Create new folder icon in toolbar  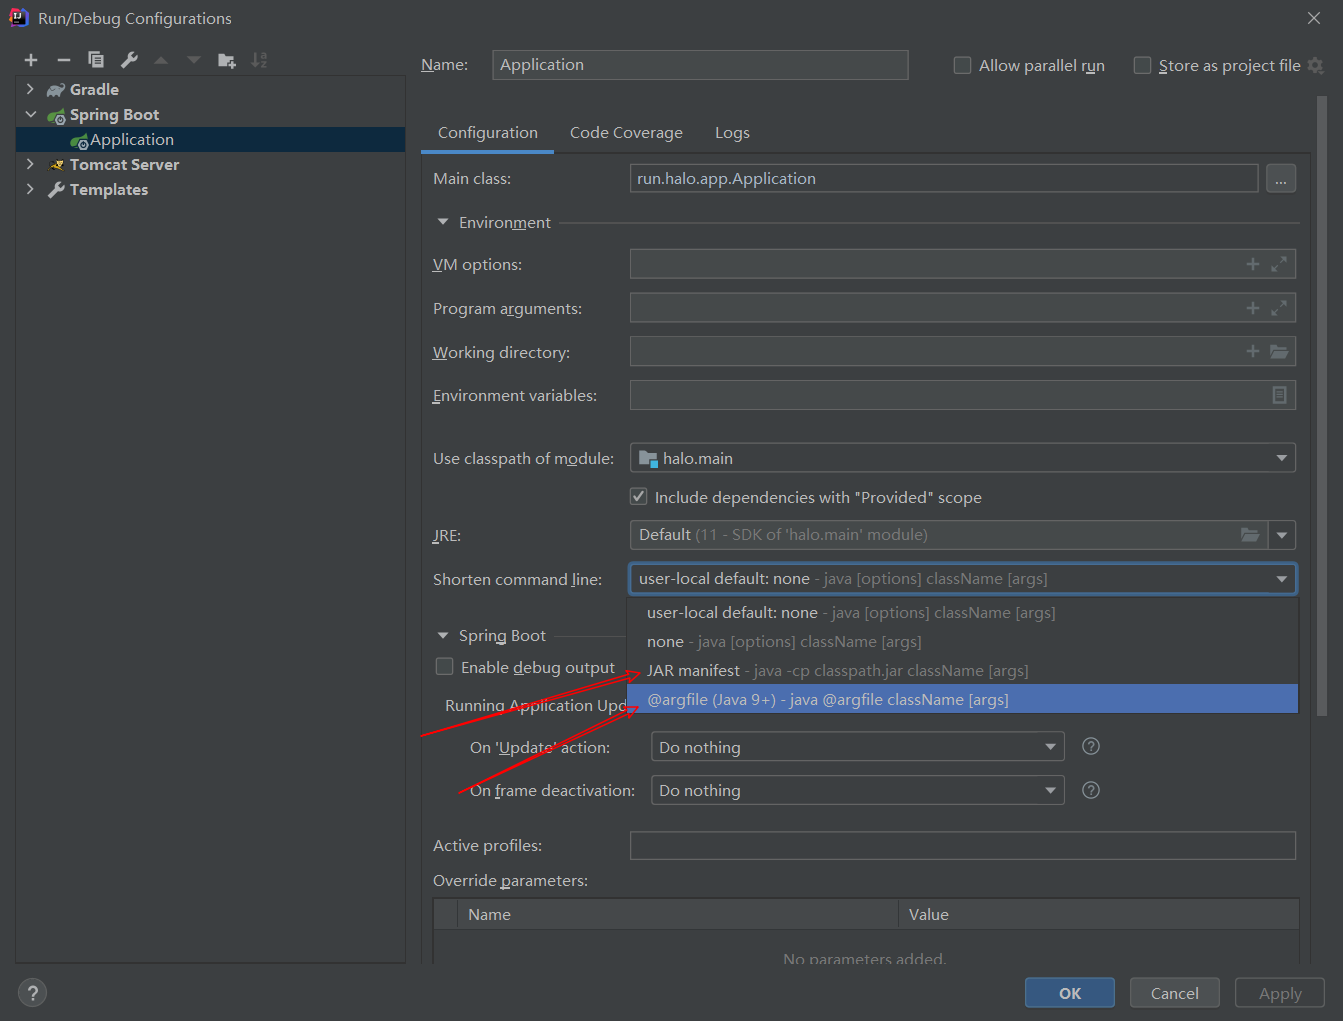pyautogui.click(x=227, y=60)
